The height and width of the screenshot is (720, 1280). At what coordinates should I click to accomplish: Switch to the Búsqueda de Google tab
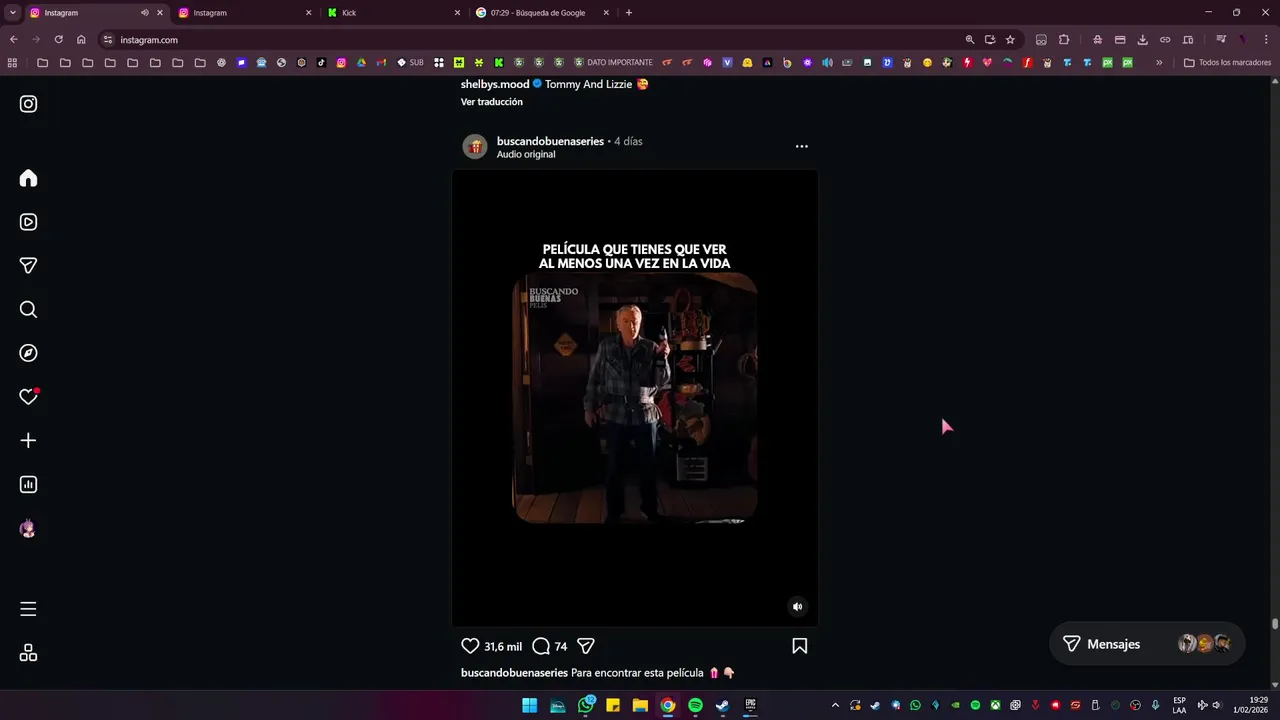542,13
